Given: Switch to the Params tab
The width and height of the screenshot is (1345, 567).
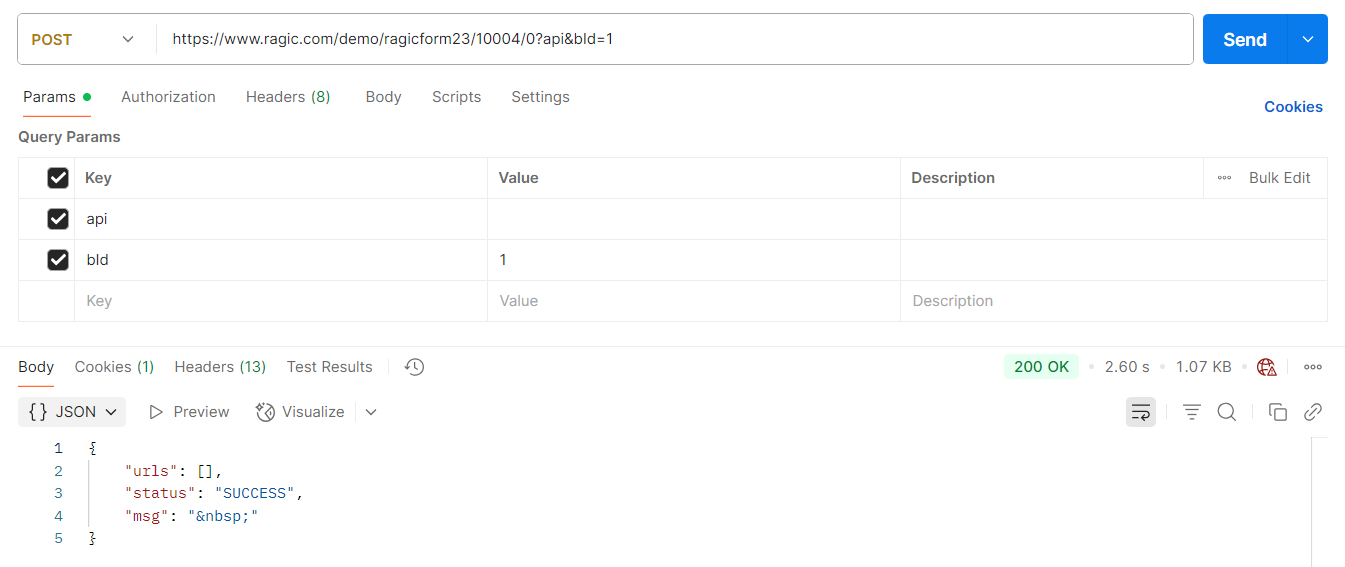Looking at the screenshot, I should click(57, 97).
